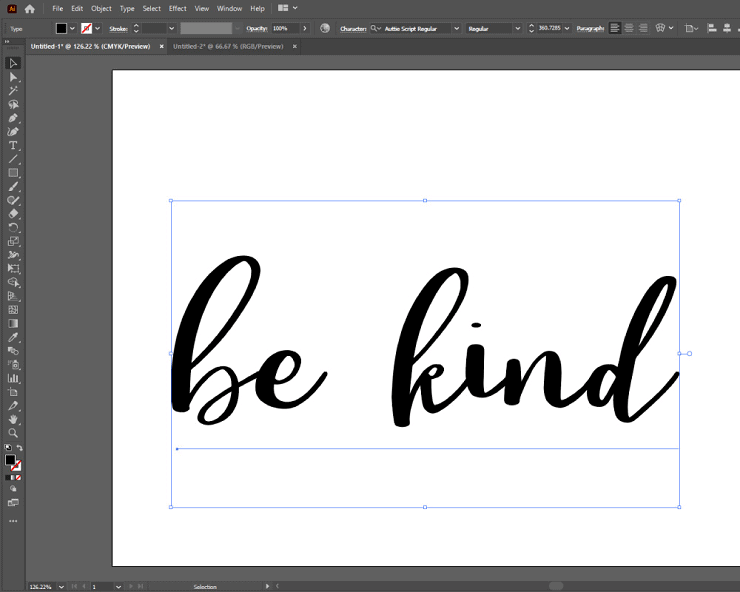This screenshot has width=740, height=592.
Task: Open the font family dropdown
Action: click(x=456, y=28)
